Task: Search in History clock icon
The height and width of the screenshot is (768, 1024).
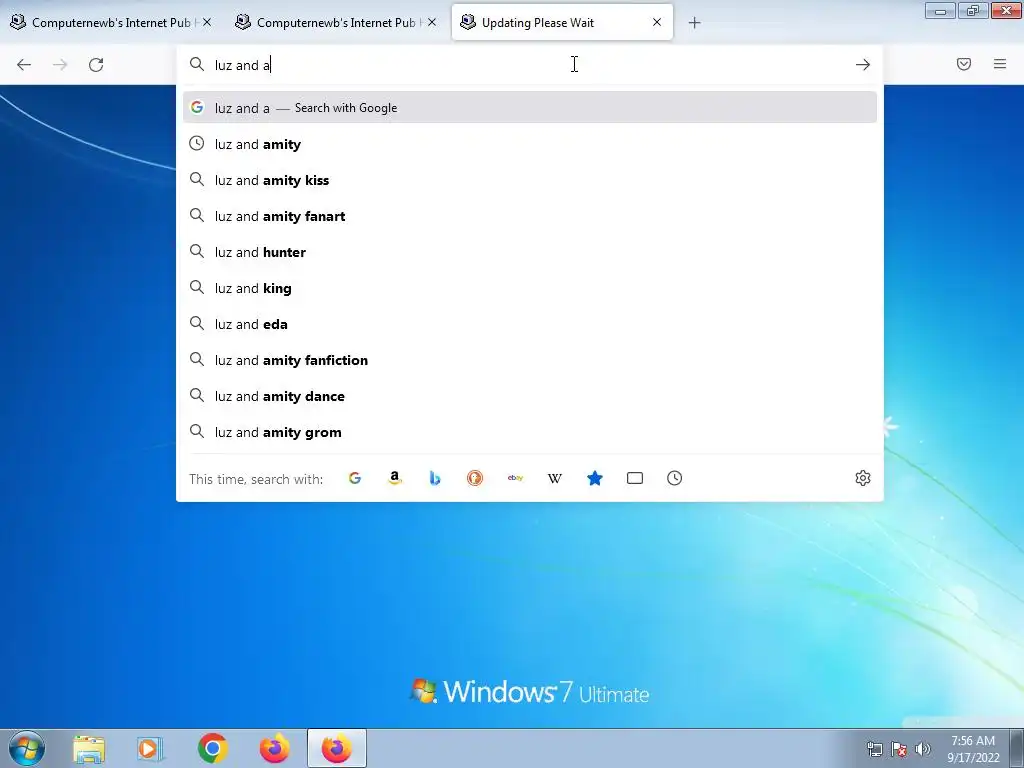Action: pos(675,478)
